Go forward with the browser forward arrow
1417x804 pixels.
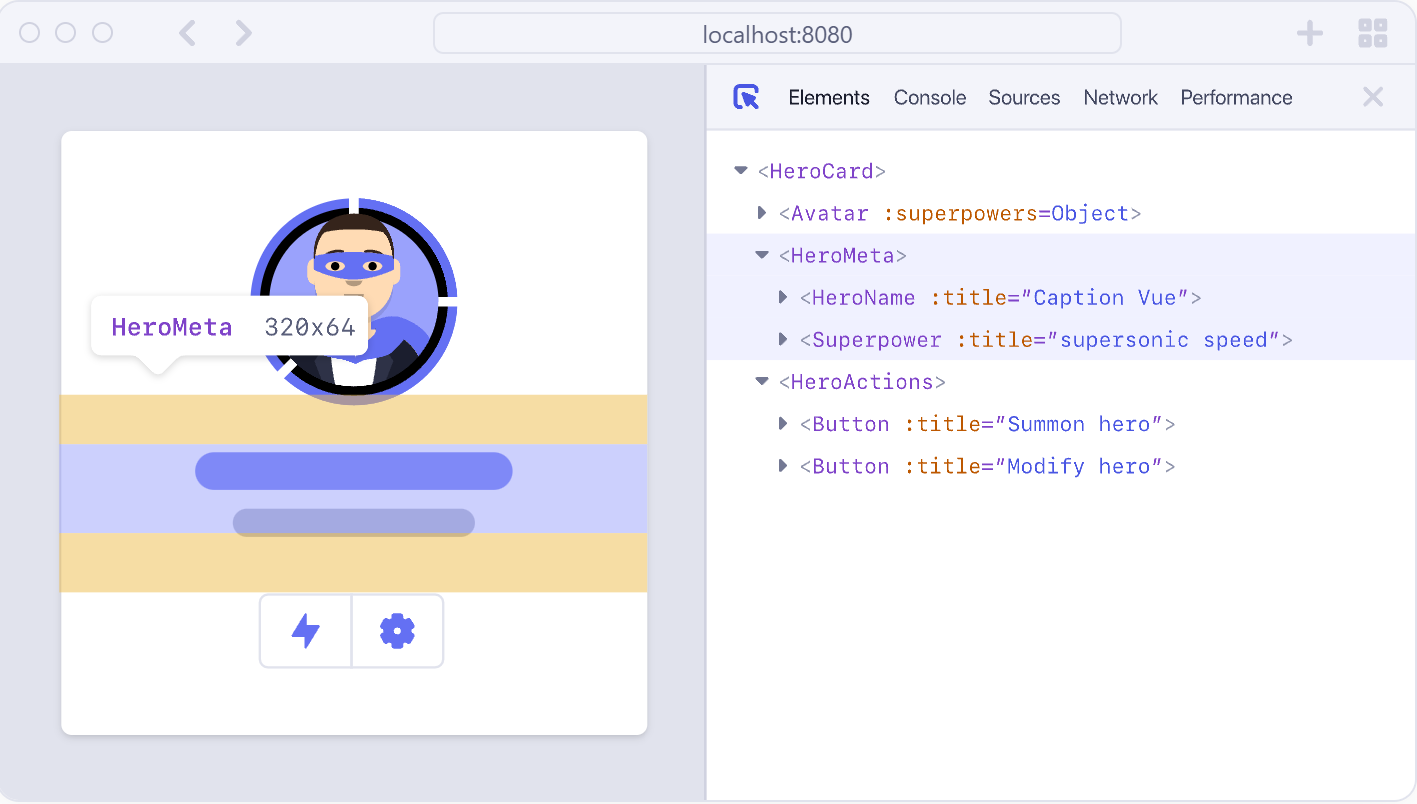[x=243, y=33]
